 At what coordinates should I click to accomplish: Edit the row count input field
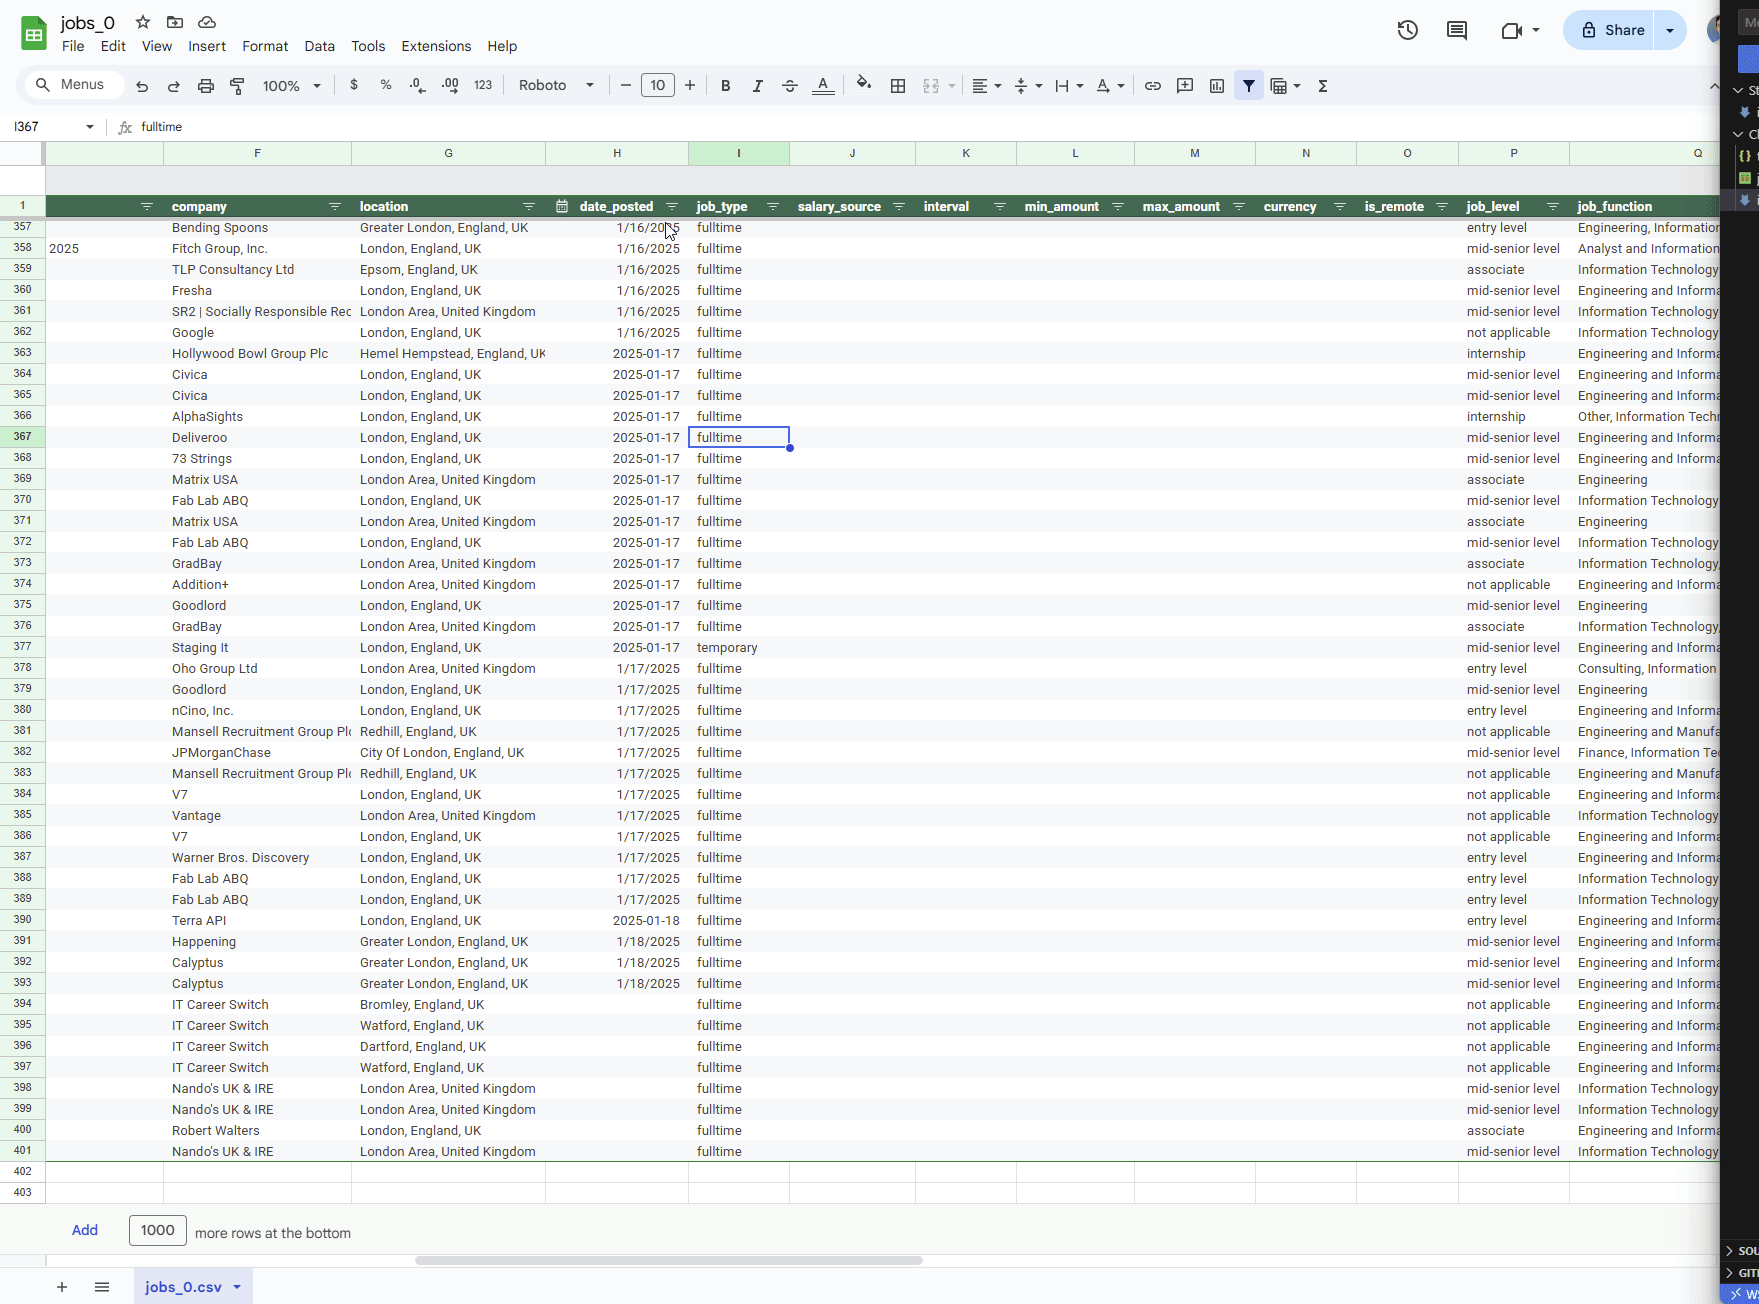tap(157, 1230)
